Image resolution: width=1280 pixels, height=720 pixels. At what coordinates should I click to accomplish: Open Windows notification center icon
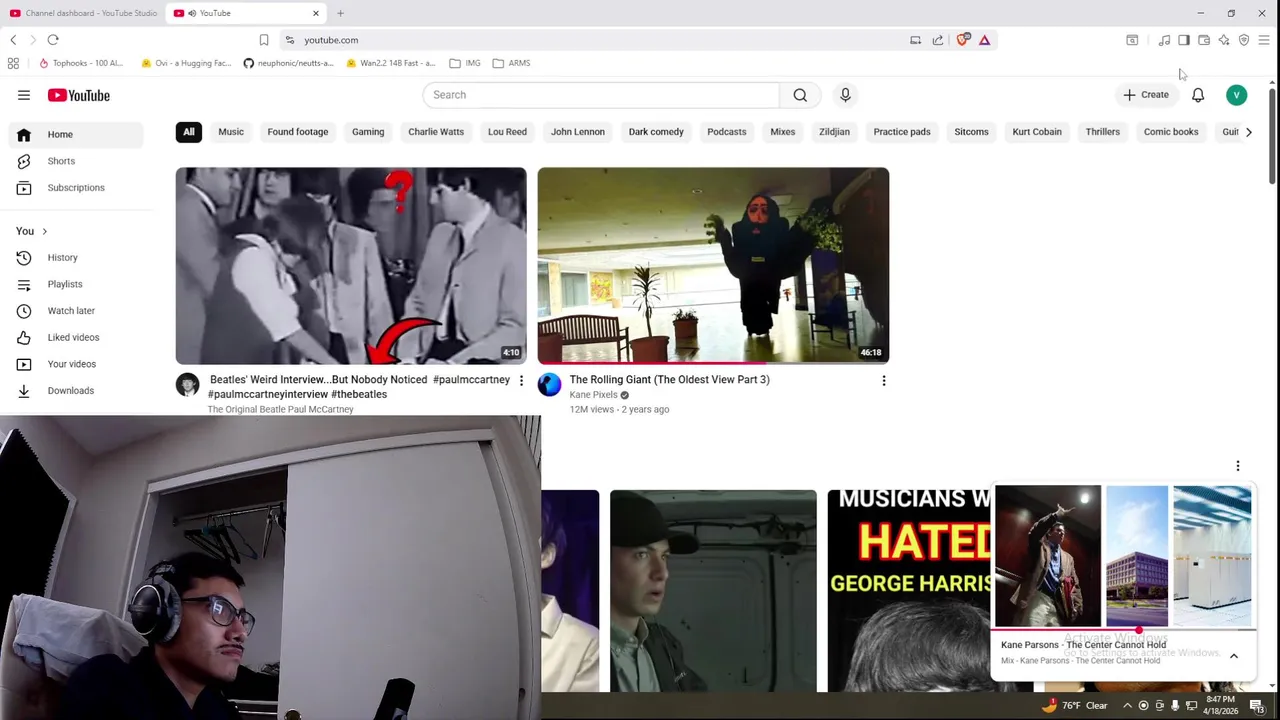1257,705
